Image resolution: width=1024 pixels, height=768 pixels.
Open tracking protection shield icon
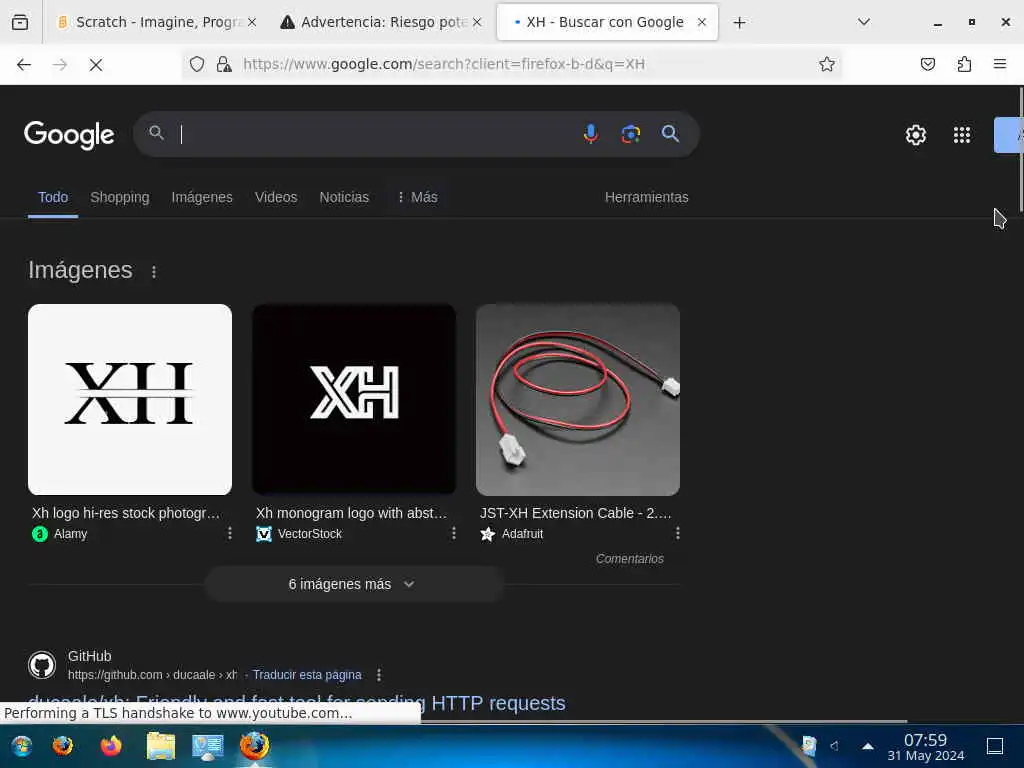click(197, 64)
